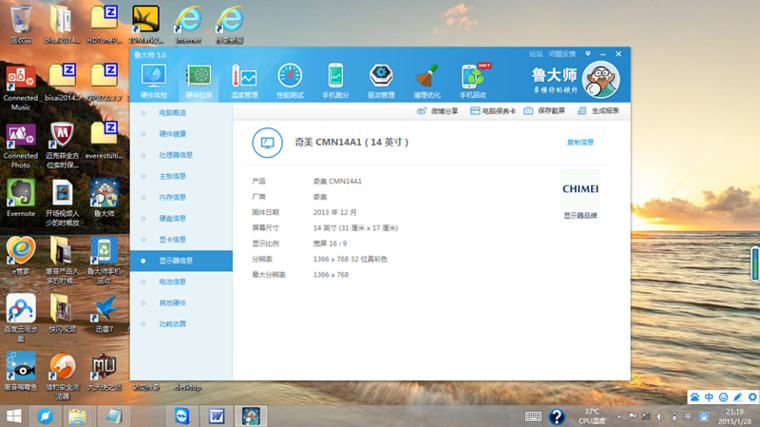Click the monitor icon beside 奇美 CMN14A1
760x427 pixels.
coord(267,142)
